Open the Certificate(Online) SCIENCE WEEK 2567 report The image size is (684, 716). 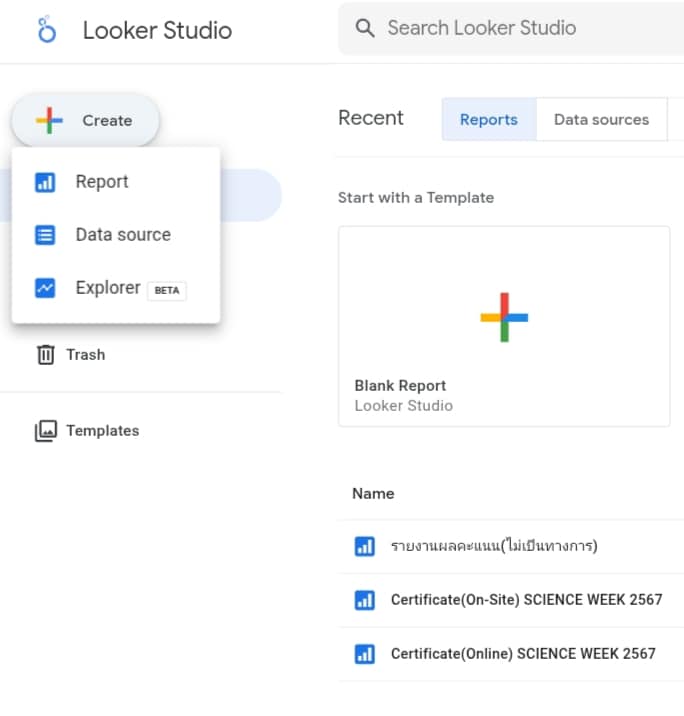click(x=523, y=654)
